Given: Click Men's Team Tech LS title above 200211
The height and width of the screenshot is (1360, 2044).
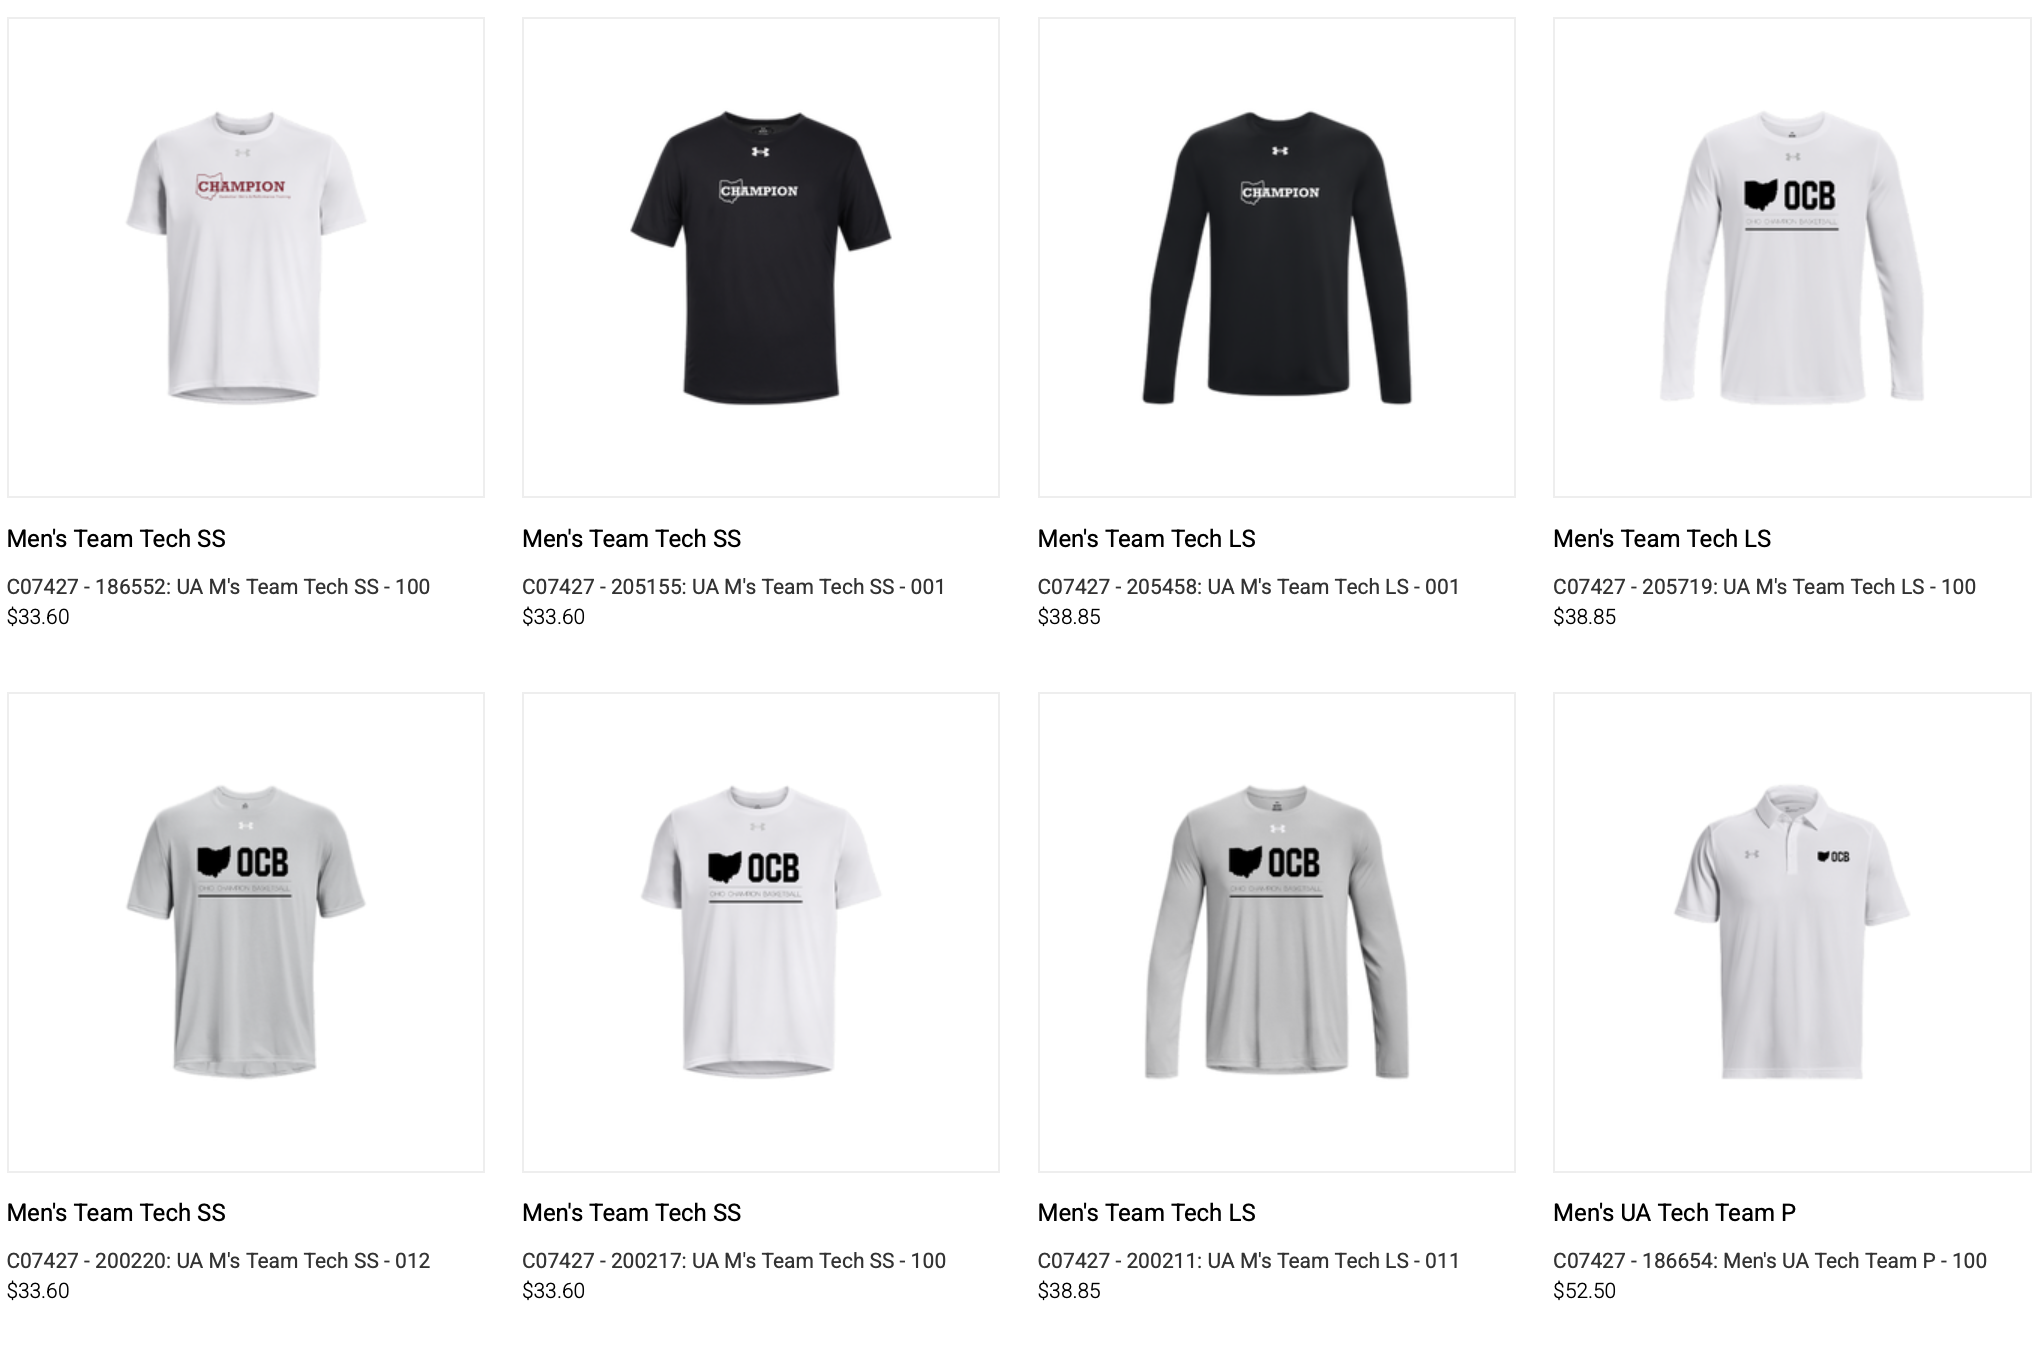Looking at the screenshot, I should click(x=1146, y=1213).
